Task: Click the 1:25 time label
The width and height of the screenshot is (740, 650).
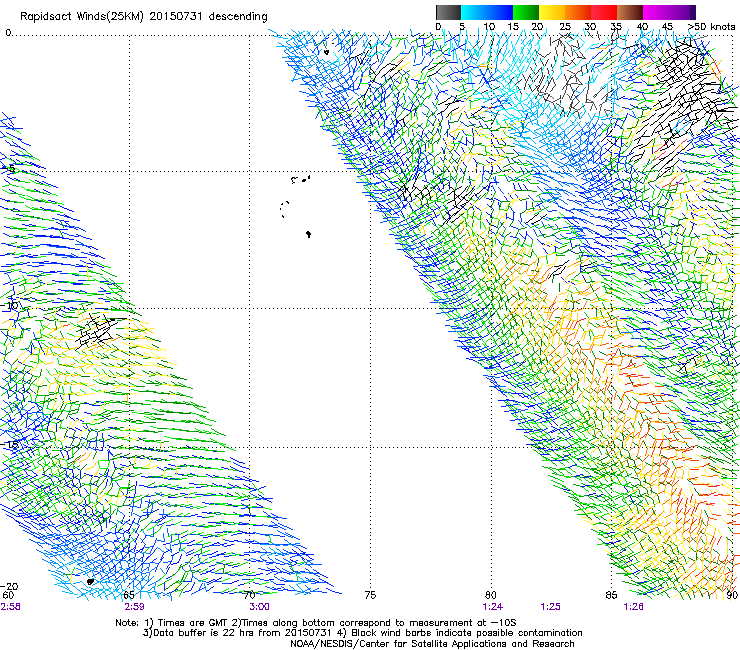Action: (x=550, y=607)
